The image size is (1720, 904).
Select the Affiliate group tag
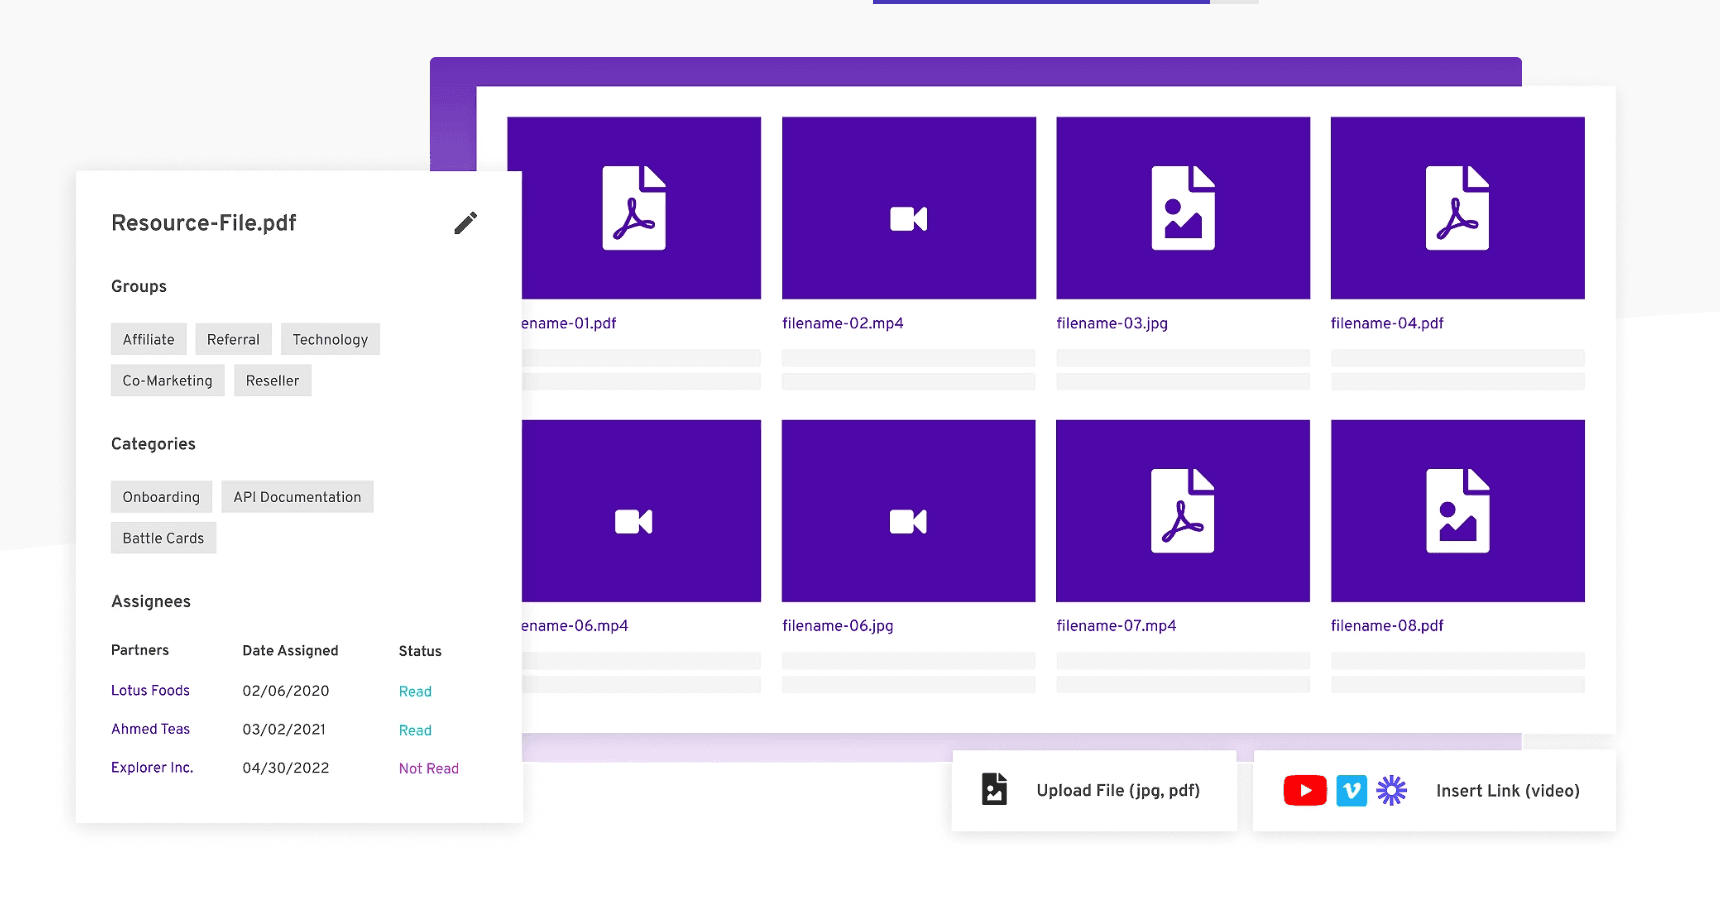click(149, 339)
